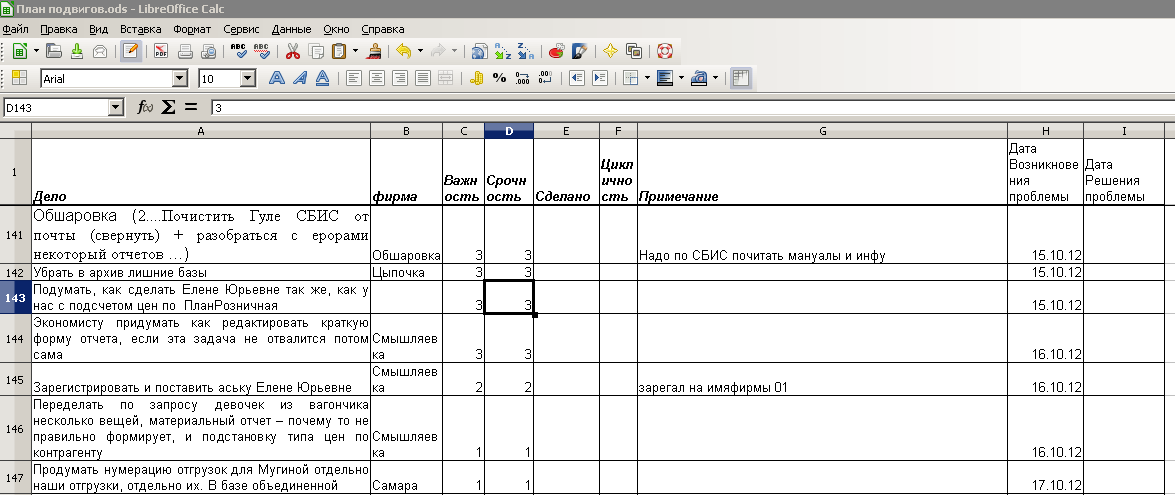Screen dimensions: 1175x495
Task: Sort ascending A to Z
Action: pos(502,51)
